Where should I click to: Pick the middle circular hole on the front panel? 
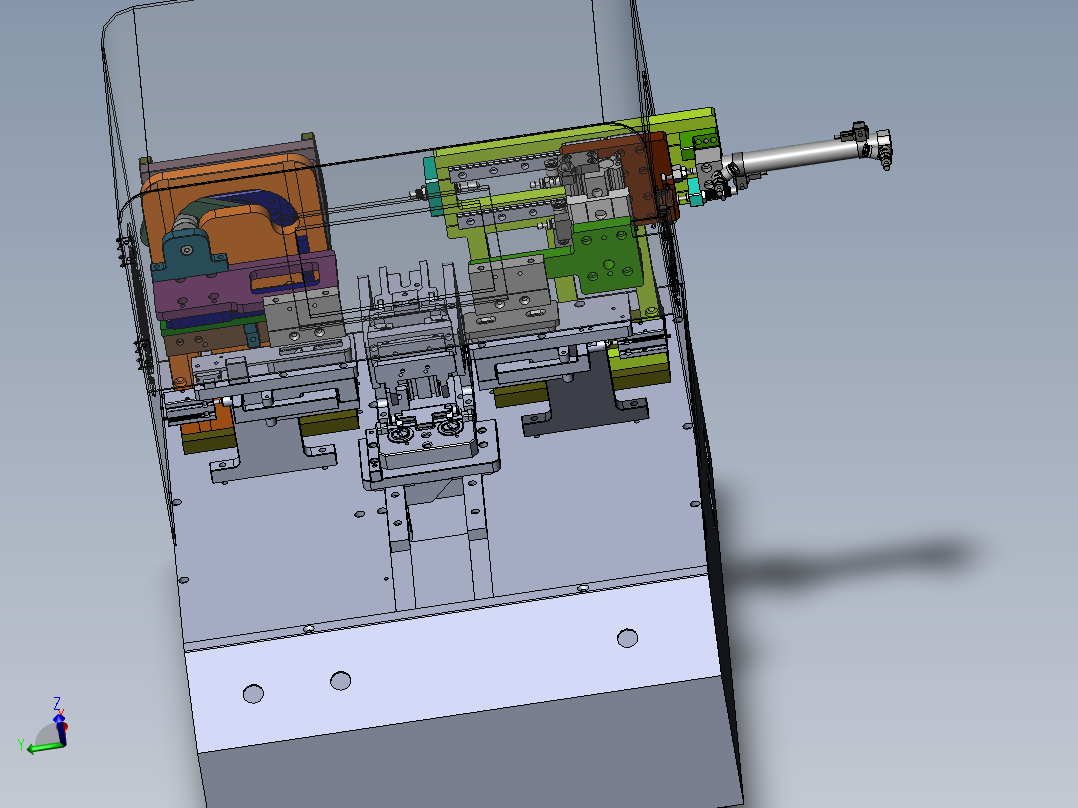pyautogui.click(x=340, y=681)
